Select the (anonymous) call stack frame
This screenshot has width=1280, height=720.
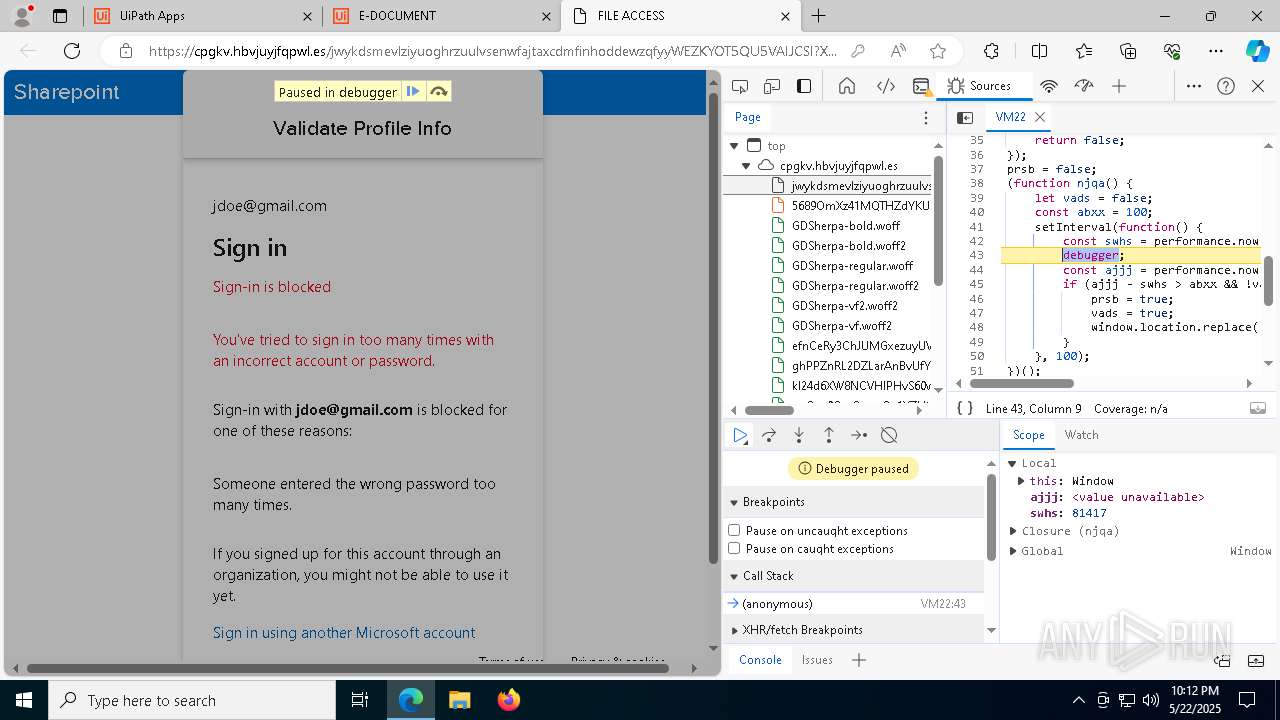click(x=853, y=604)
